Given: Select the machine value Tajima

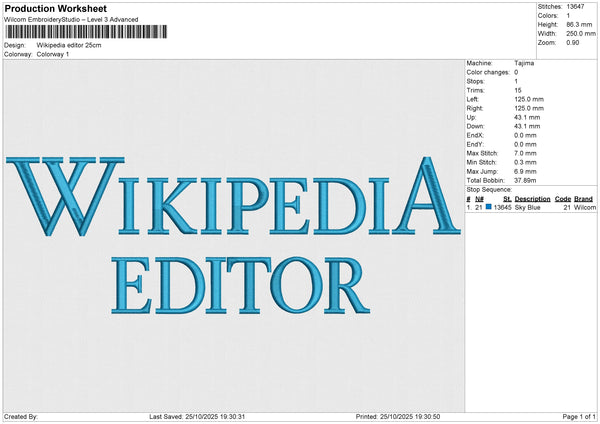Looking at the screenshot, I should click(524, 63).
